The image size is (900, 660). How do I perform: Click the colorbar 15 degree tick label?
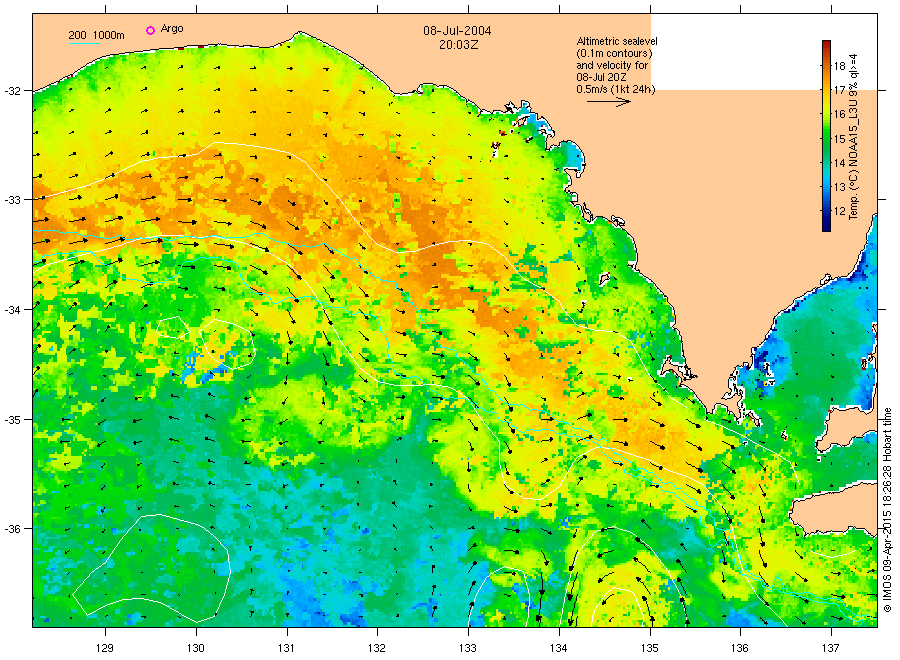[839, 138]
